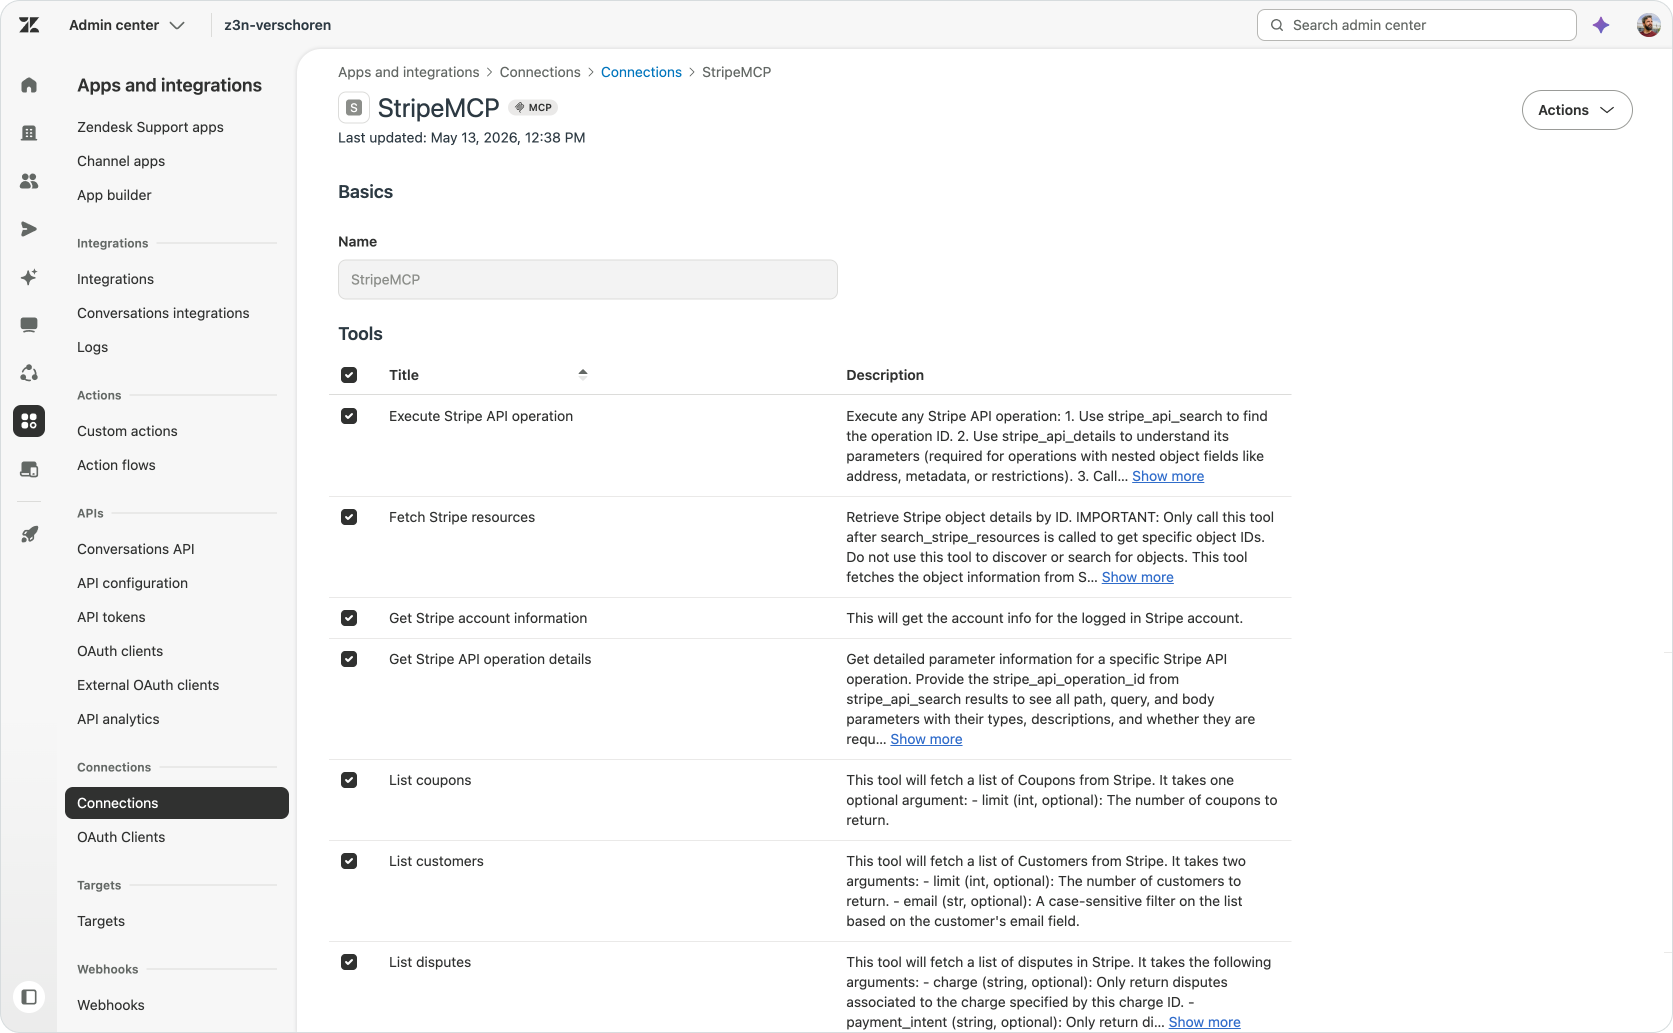Open the People icon in the rail

[x=29, y=181]
